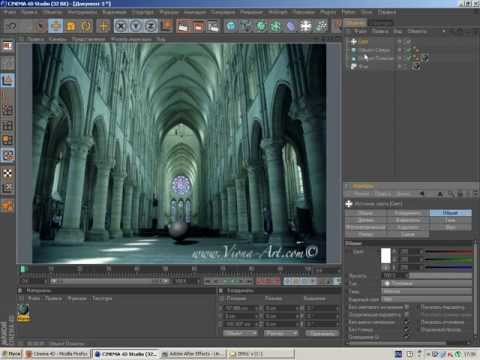480x360 pixels.
Task: Switch to Mozilla Firefox in taskbar
Action: [x=57, y=354]
